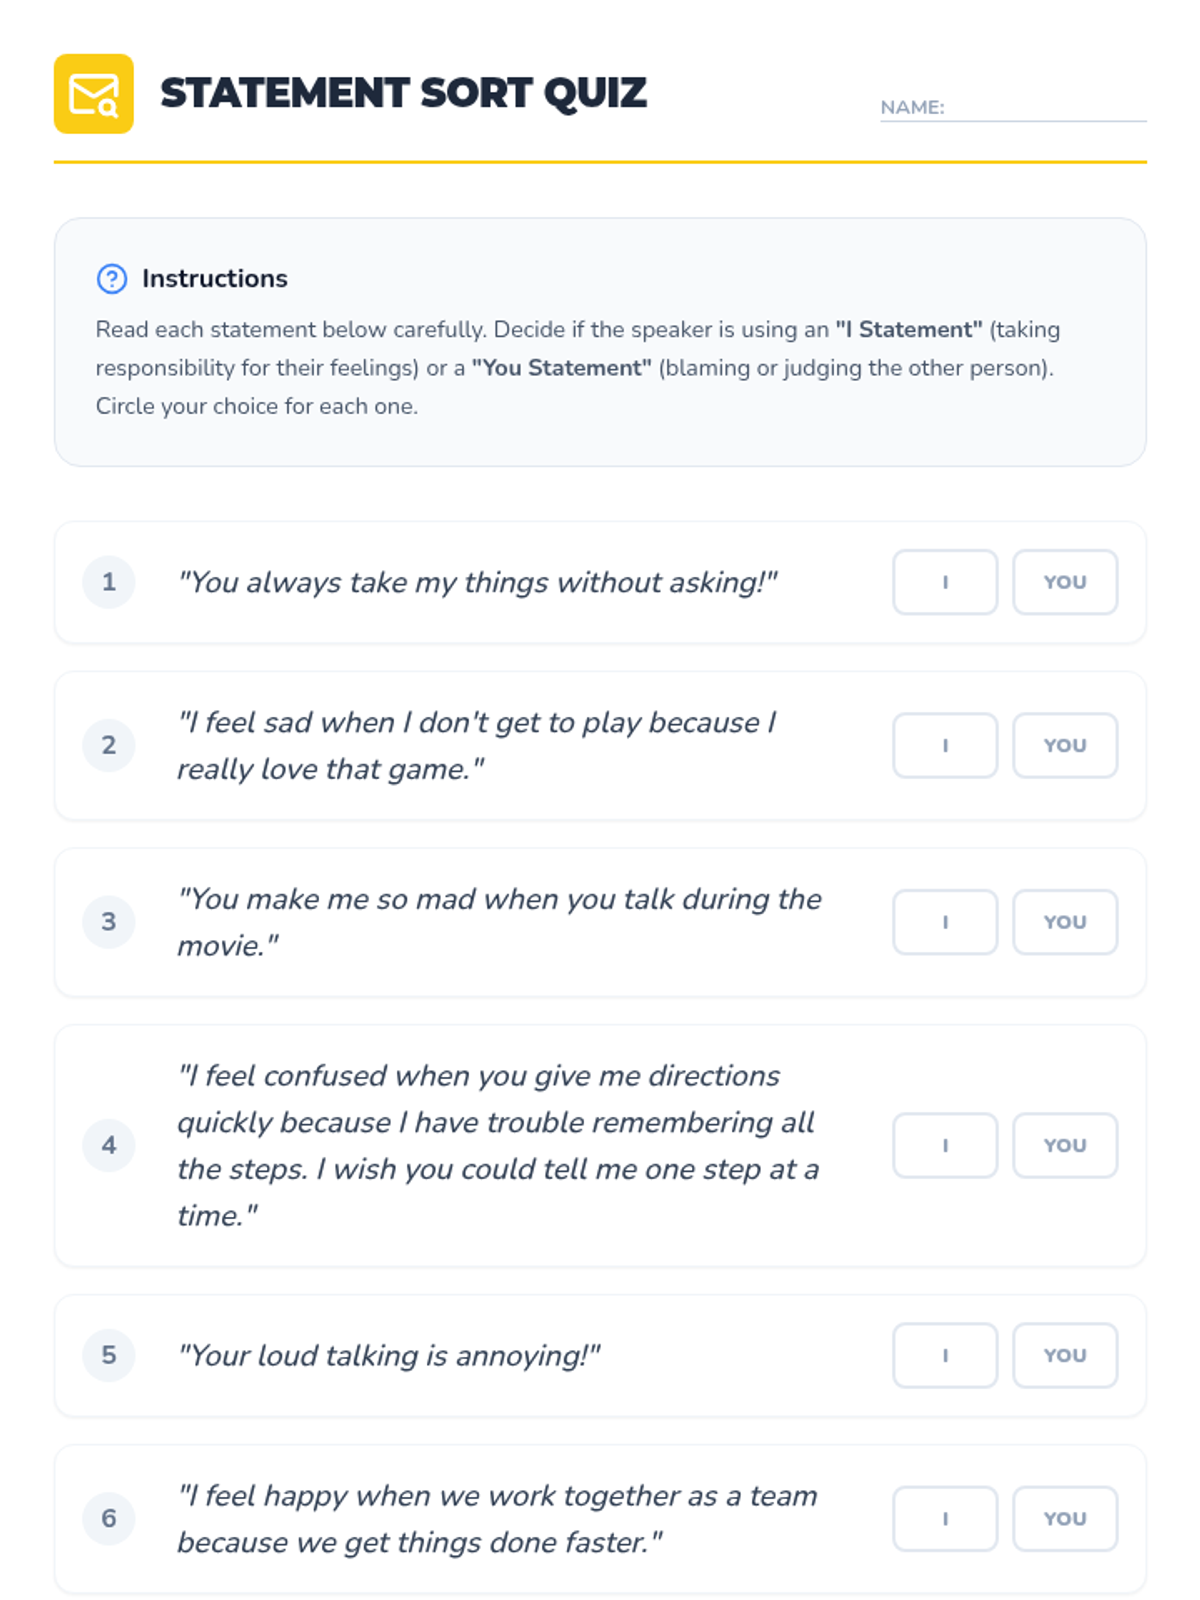Choose 'YOU' for statement 1
This screenshot has width=1200, height=1600.
pyautogui.click(x=1065, y=582)
